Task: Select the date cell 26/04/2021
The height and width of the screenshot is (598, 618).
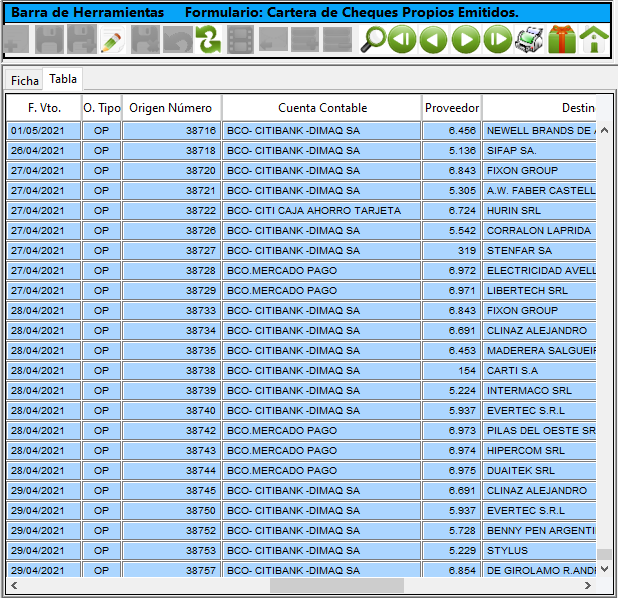Action: point(44,151)
